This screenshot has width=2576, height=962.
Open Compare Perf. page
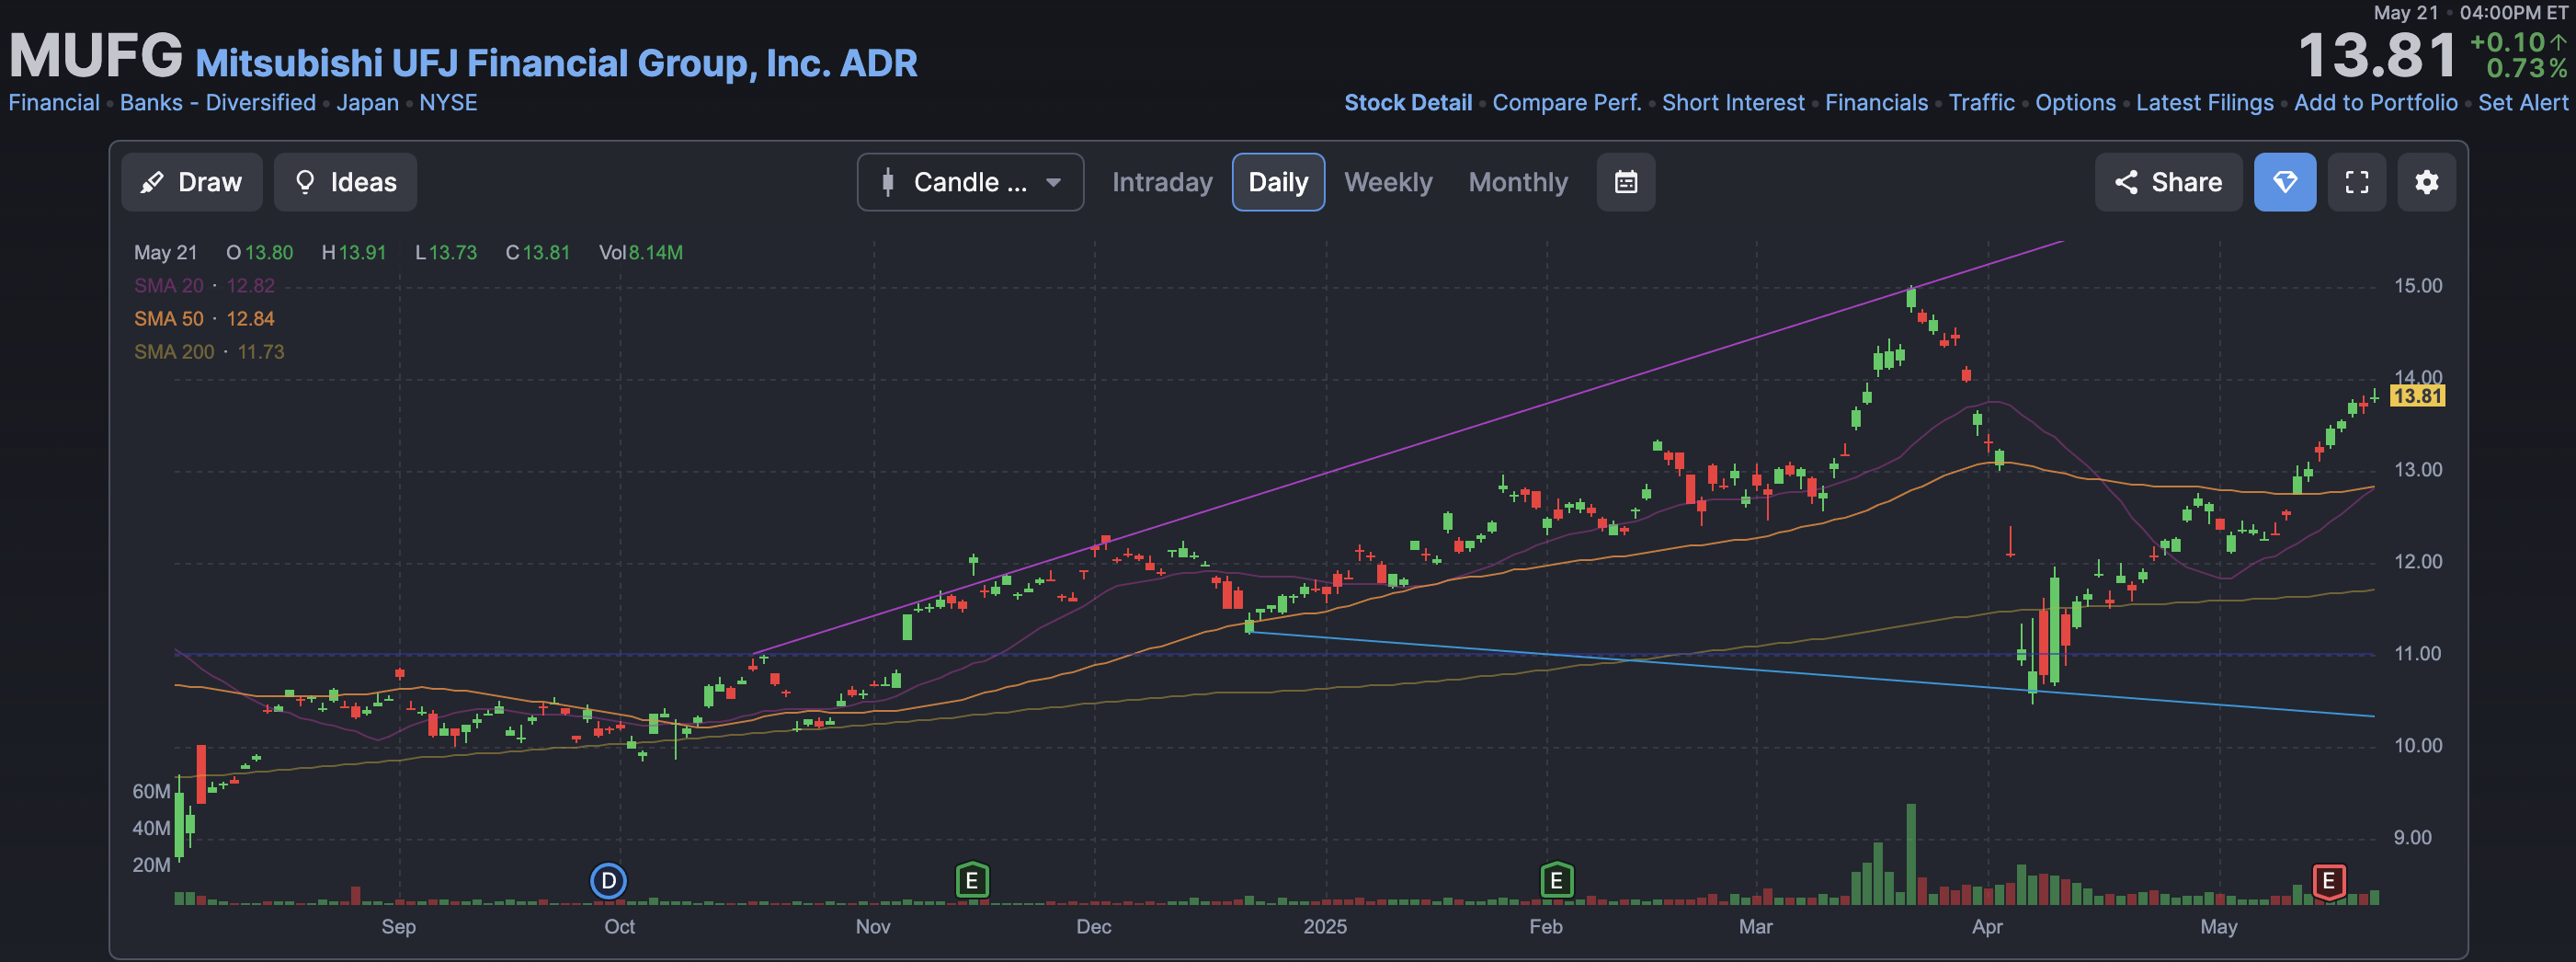coord(1567,103)
